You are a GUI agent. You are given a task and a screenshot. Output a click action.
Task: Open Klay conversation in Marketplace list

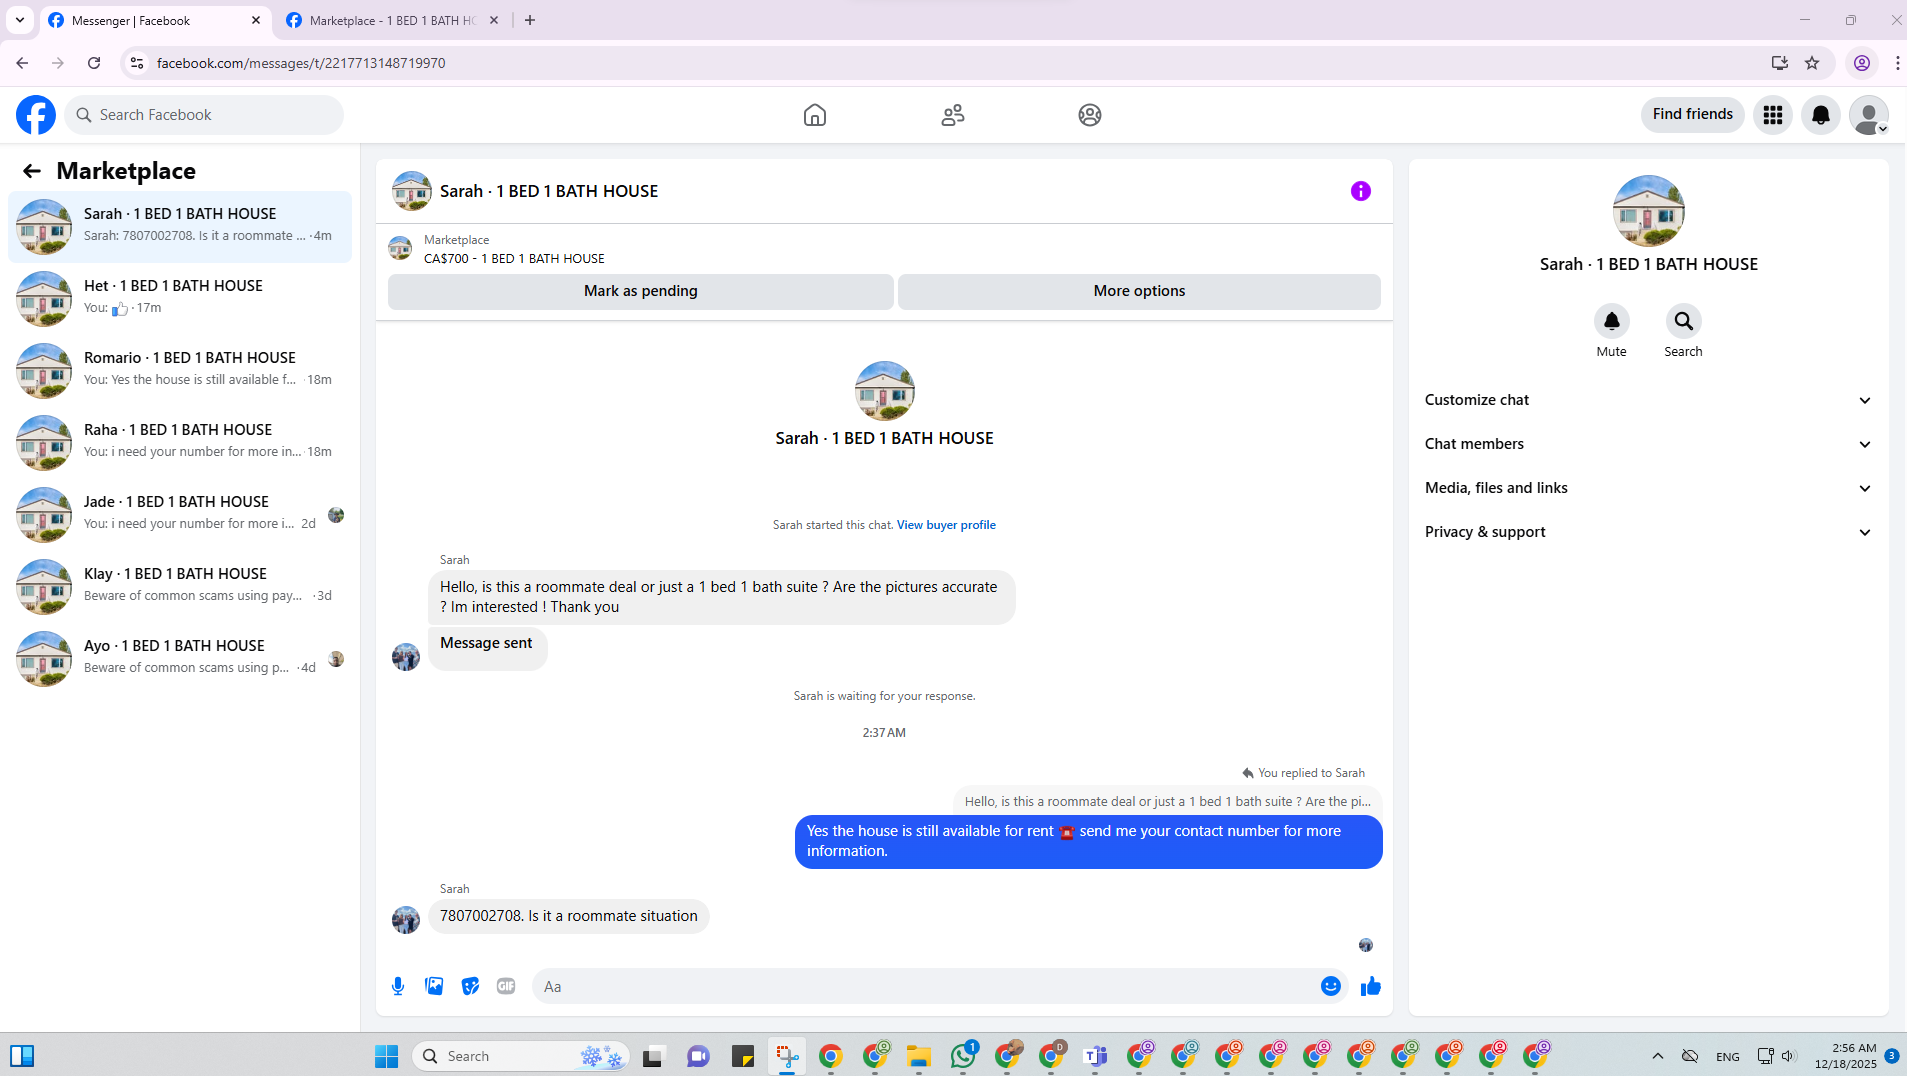180,587
